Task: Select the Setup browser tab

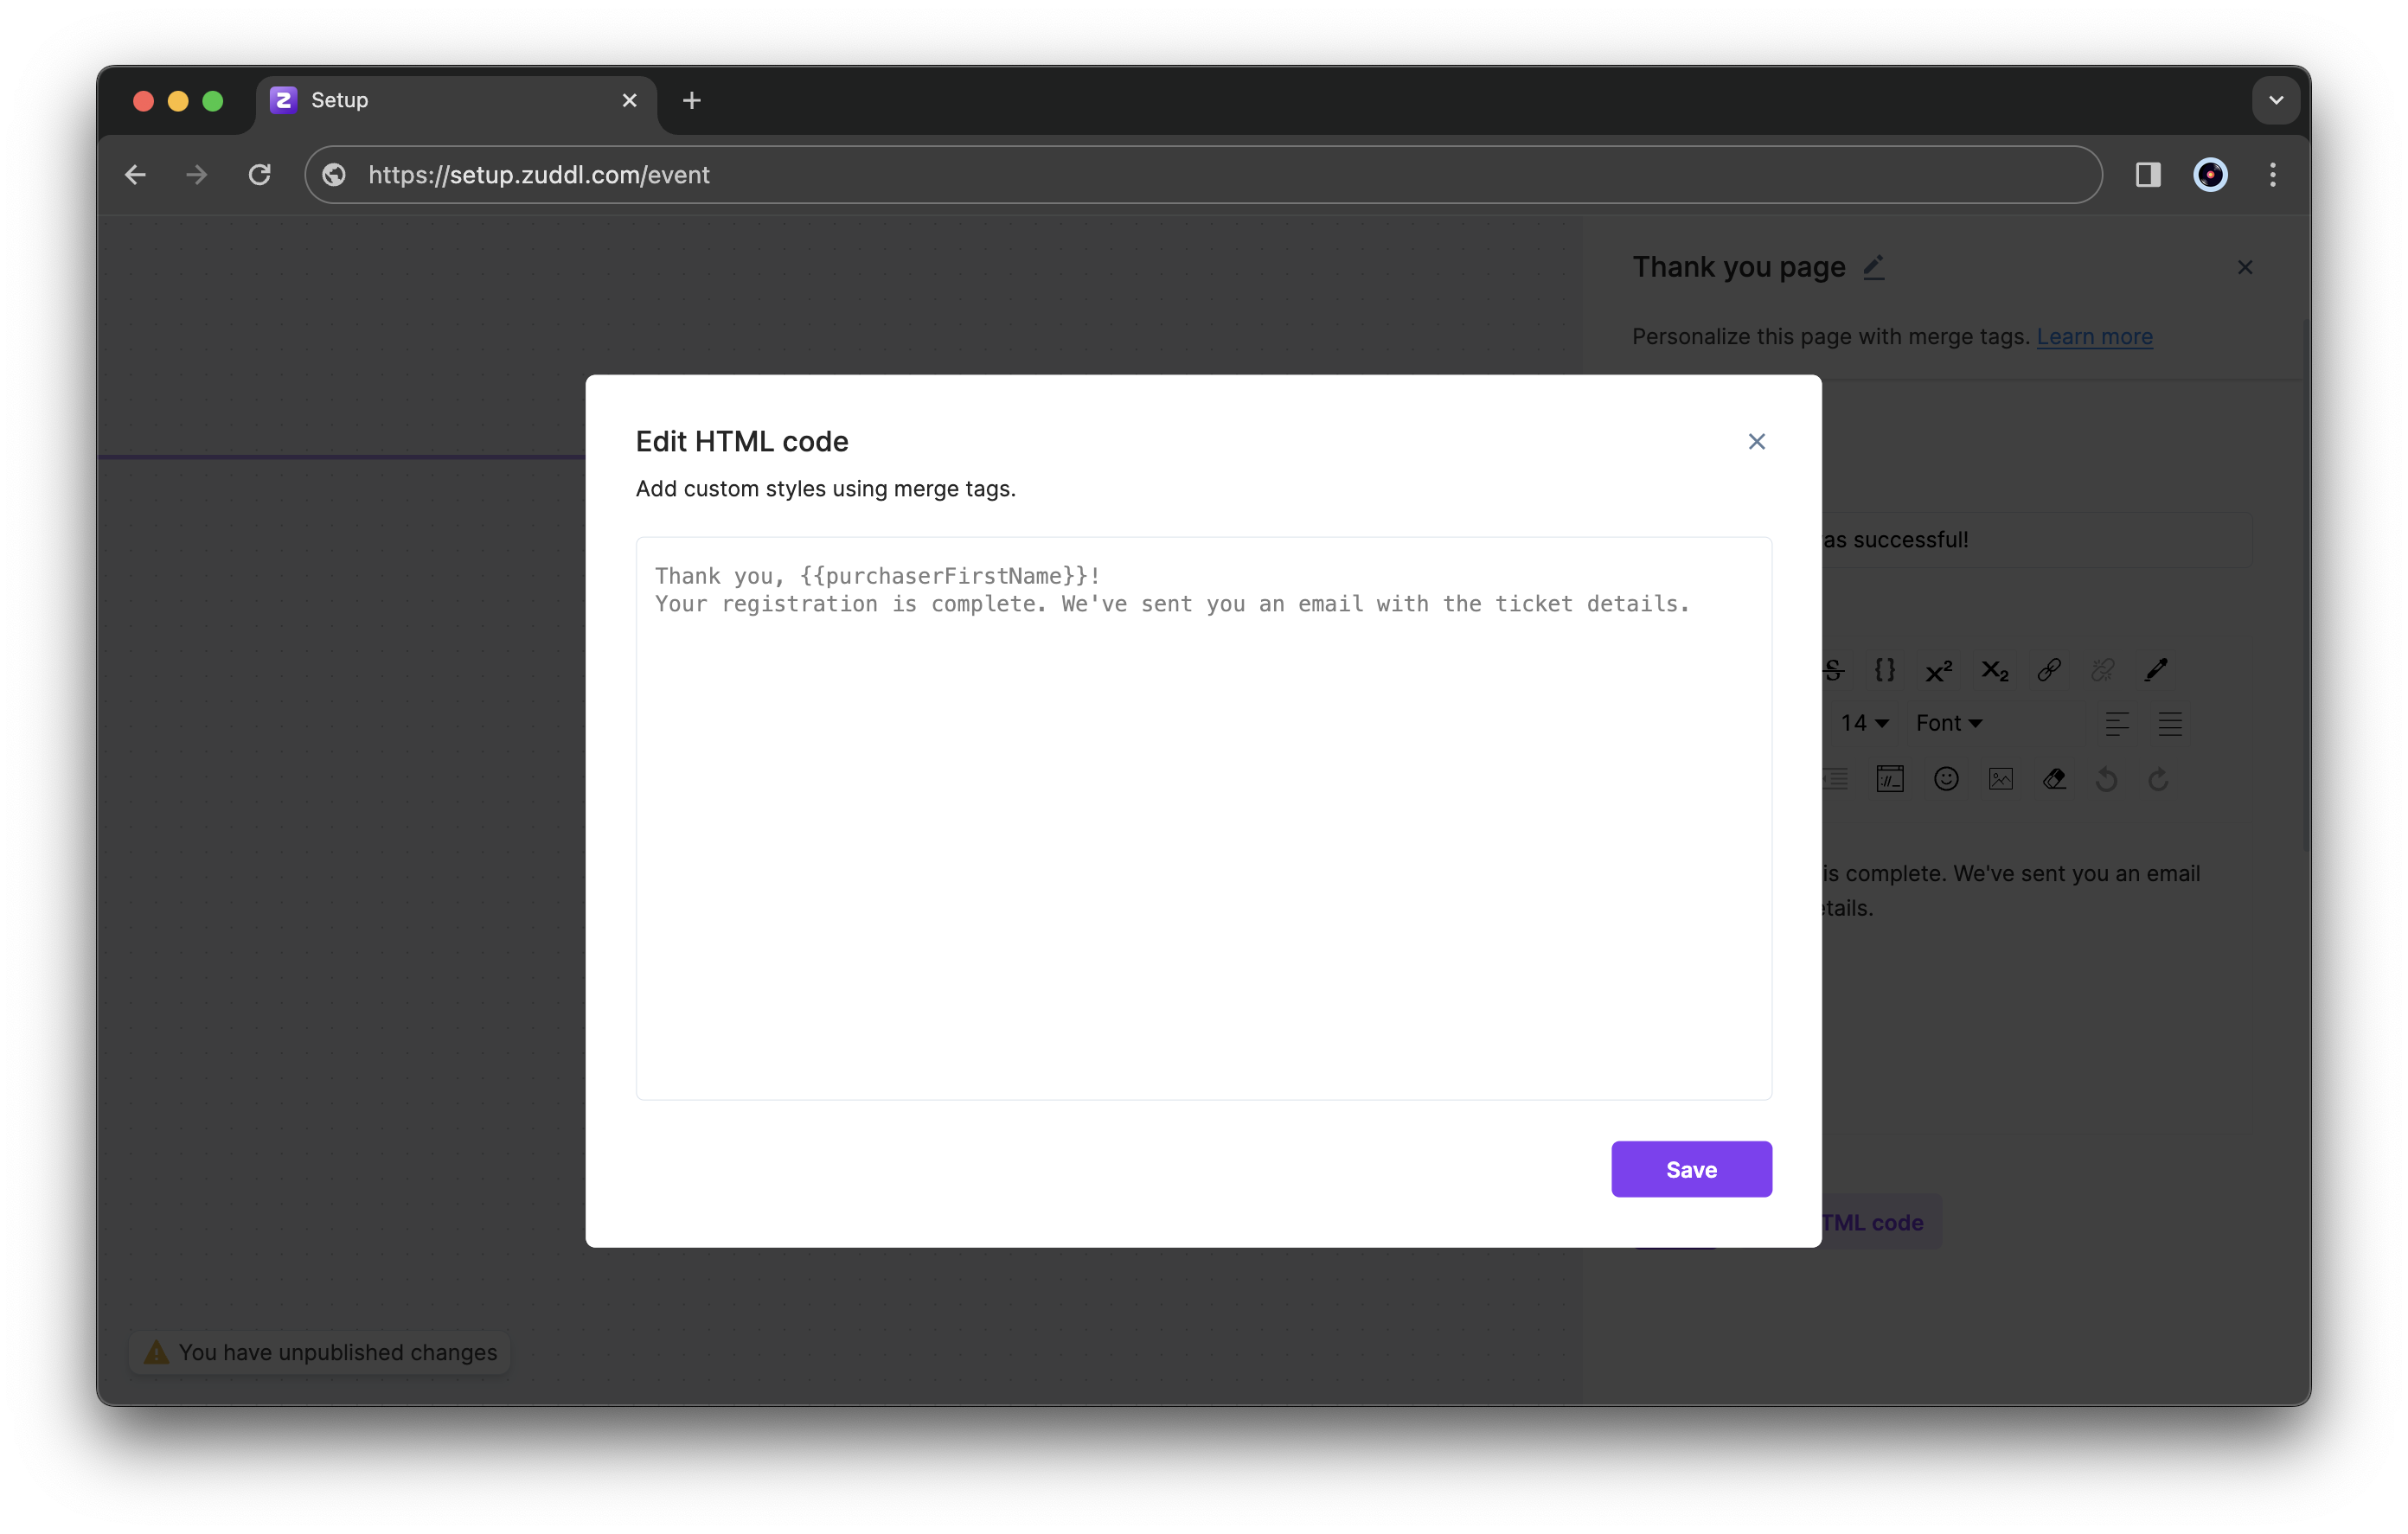Action: click(457, 100)
